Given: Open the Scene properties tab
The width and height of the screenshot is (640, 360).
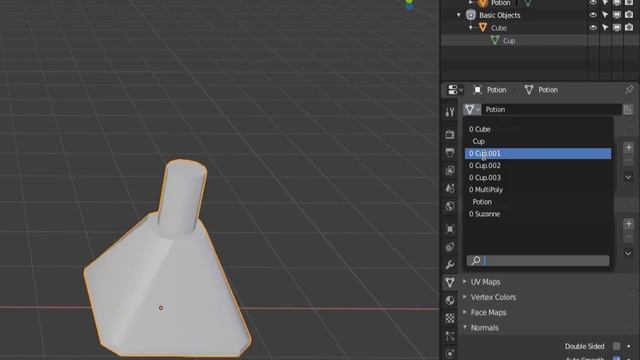Looking at the screenshot, I should click(x=450, y=188).
